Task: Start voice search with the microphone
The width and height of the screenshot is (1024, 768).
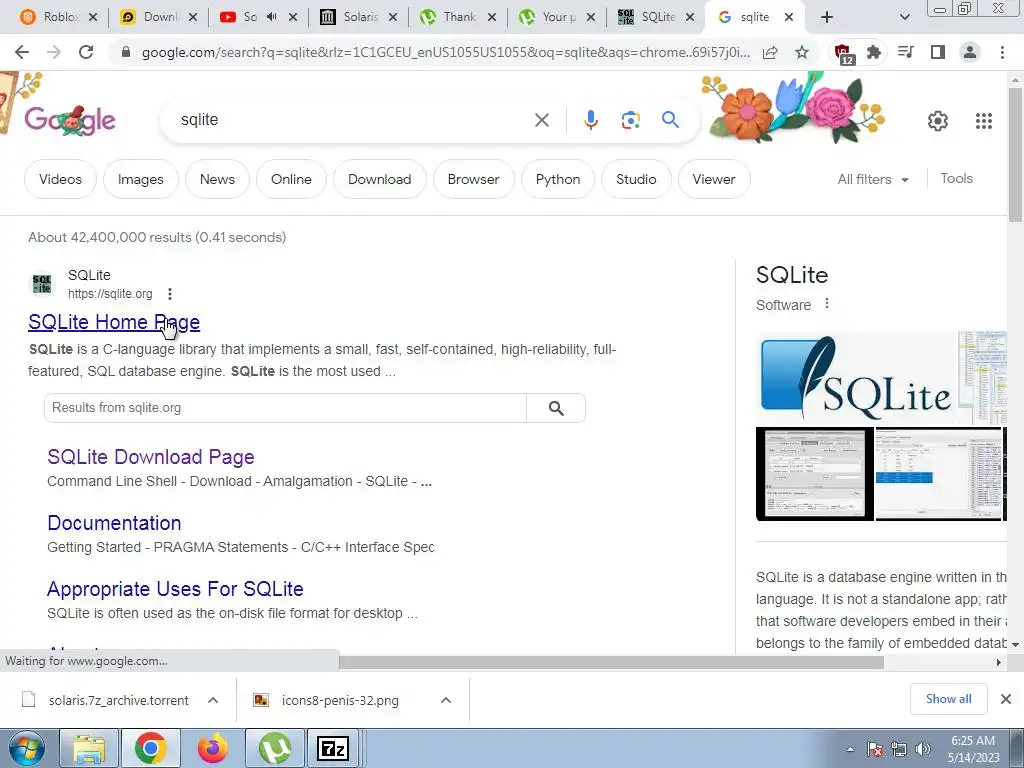Action: [x=590, y=120]
